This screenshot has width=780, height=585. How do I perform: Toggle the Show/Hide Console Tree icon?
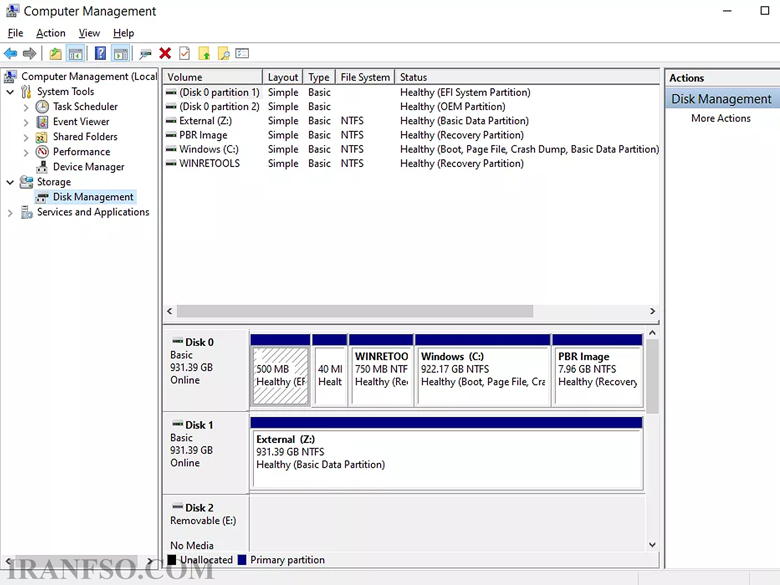[75, 53]
